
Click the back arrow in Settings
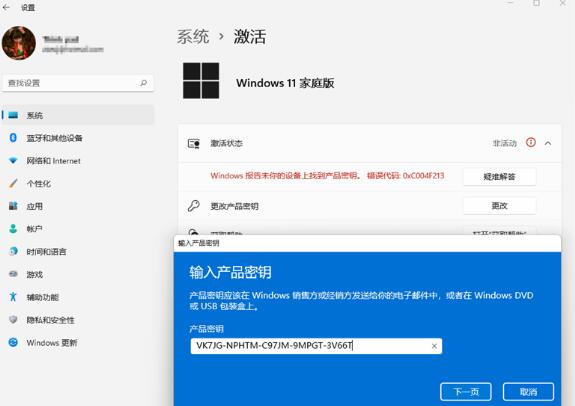point(6,7)
